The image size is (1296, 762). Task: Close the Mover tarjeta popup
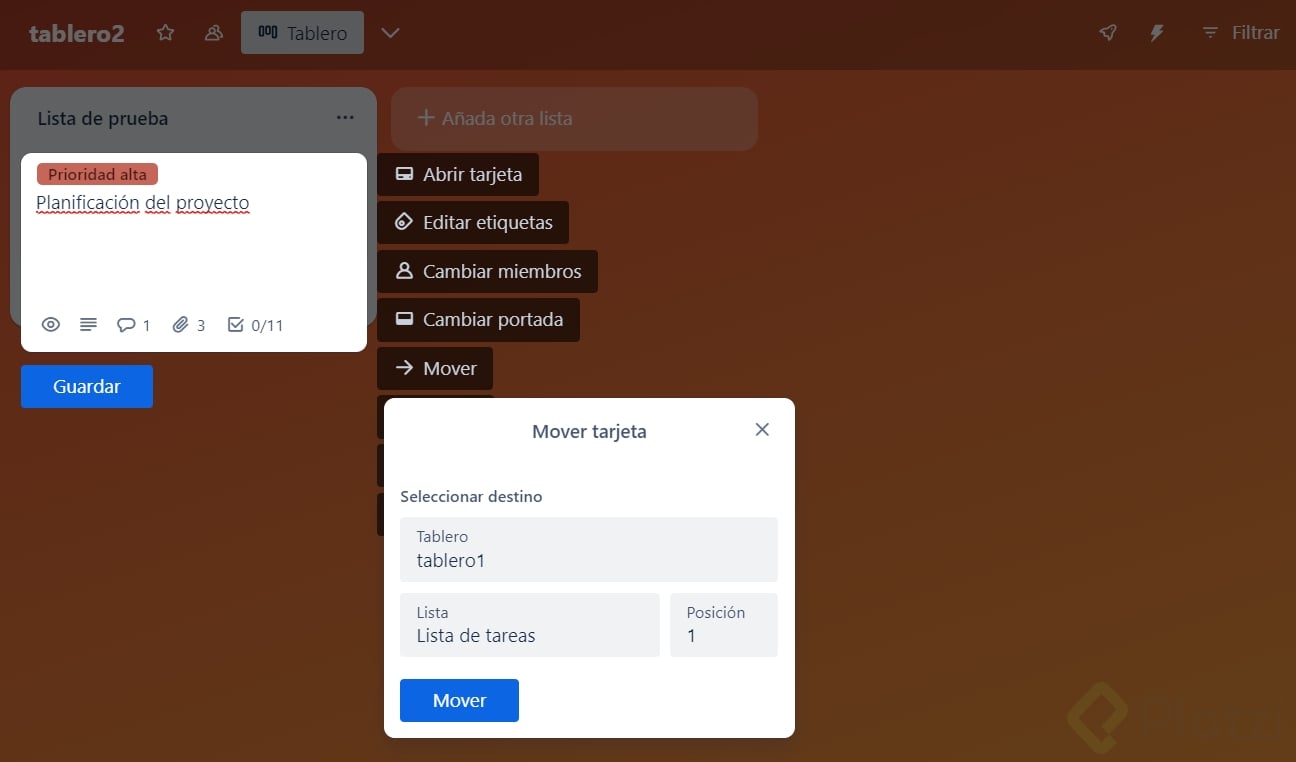click(x=762, y=429)
